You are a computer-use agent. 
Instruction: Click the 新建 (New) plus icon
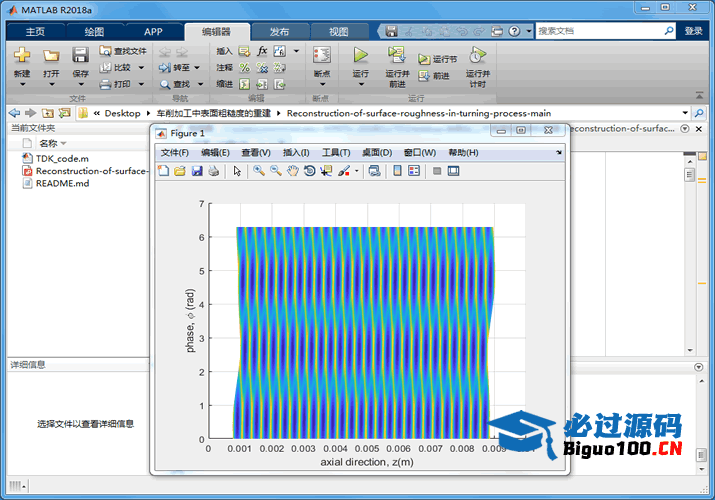coord(21,55)
